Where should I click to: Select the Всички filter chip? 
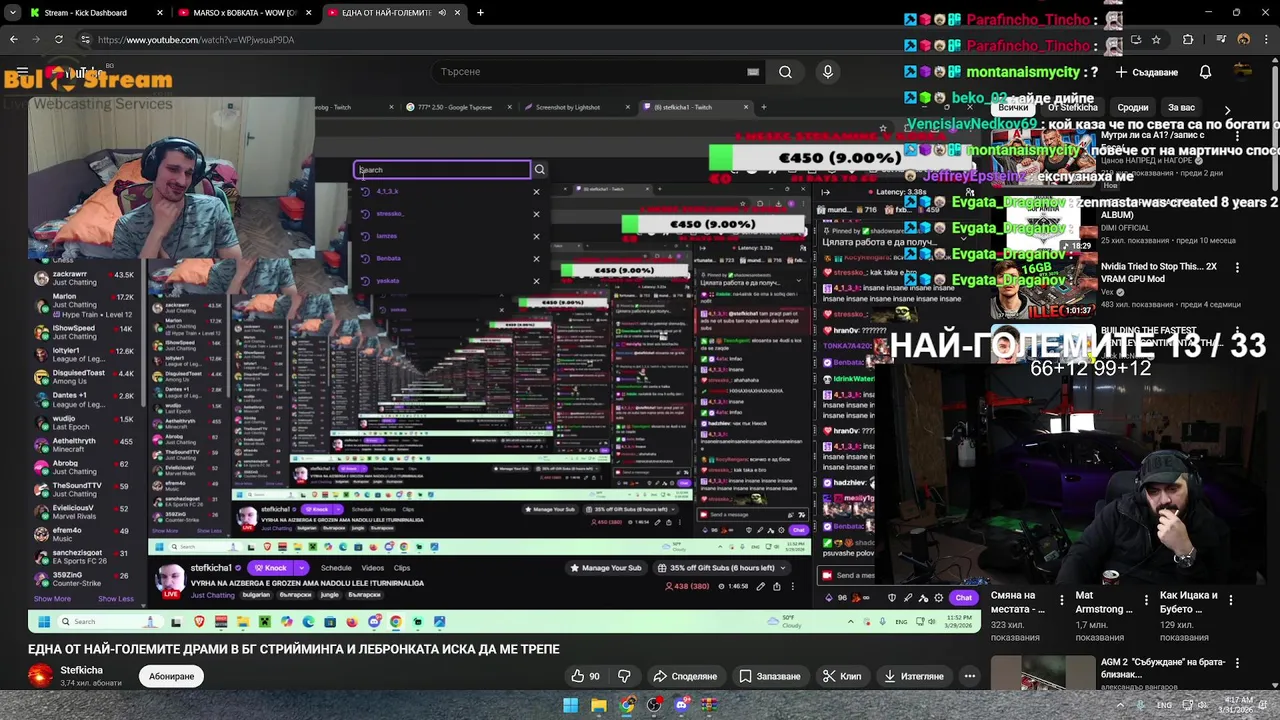(1012, 108)
